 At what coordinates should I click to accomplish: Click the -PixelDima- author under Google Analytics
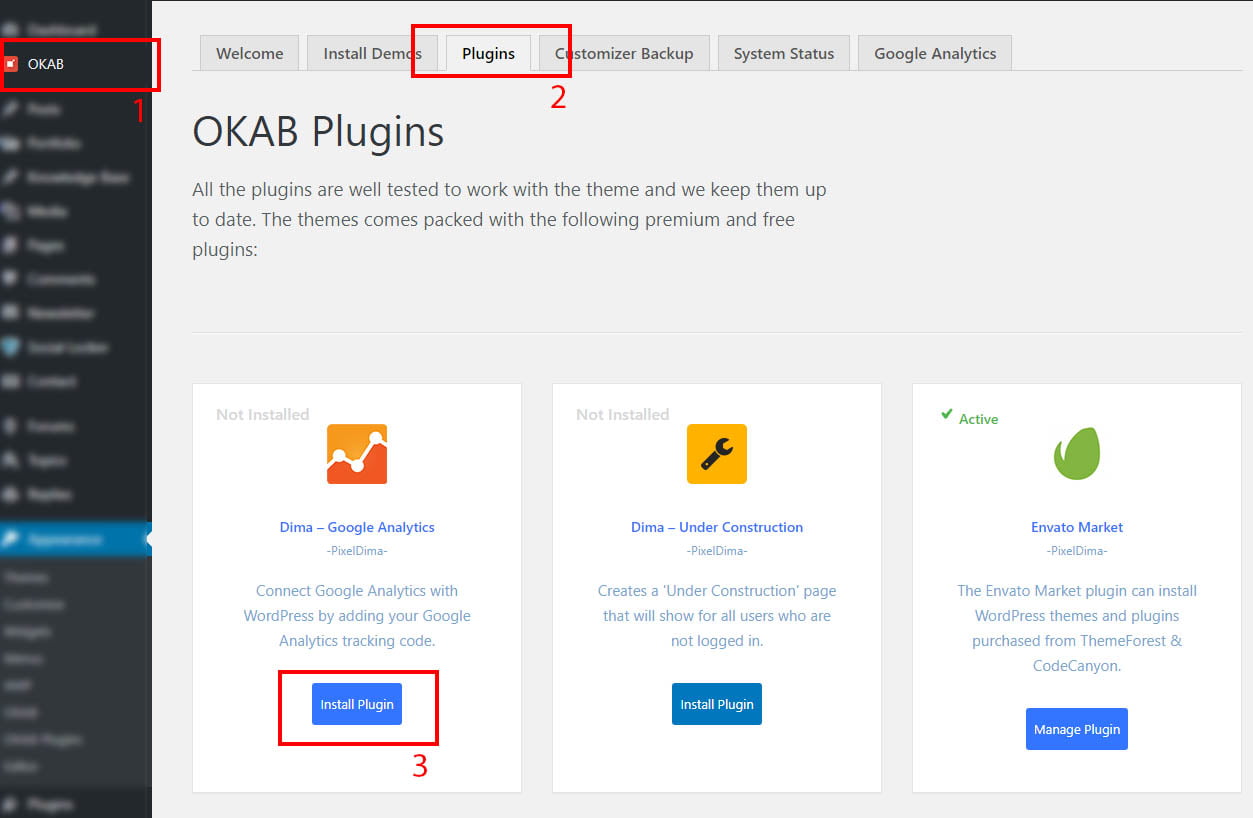click(357, 551)
